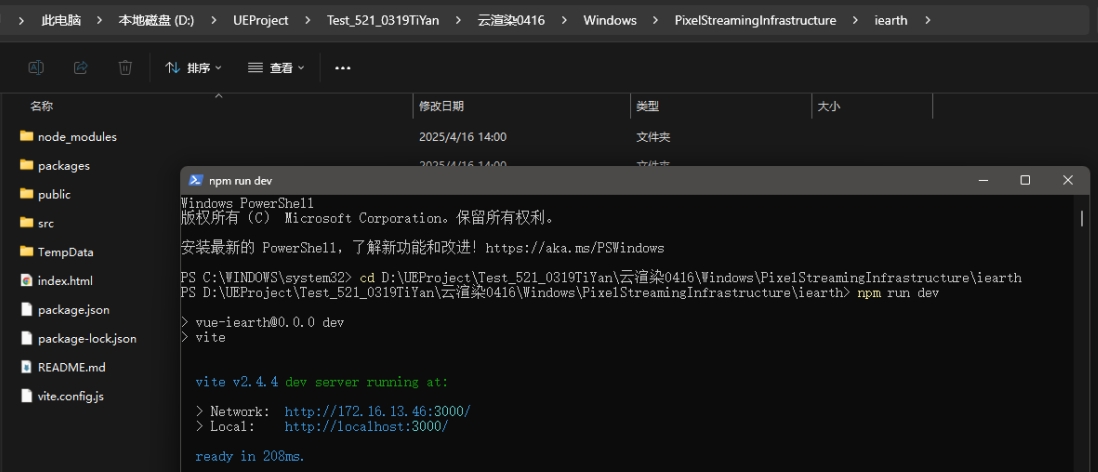This screenshot has height=472, width=1098.
Task: Click the Test_521_0319TiYan breadcrumb segment
Action: (x=383, y=20)
